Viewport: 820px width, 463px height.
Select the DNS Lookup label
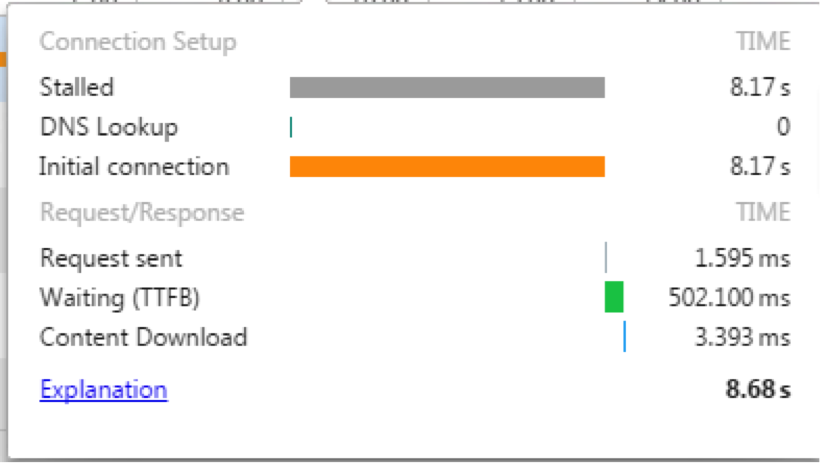(109, 127)
